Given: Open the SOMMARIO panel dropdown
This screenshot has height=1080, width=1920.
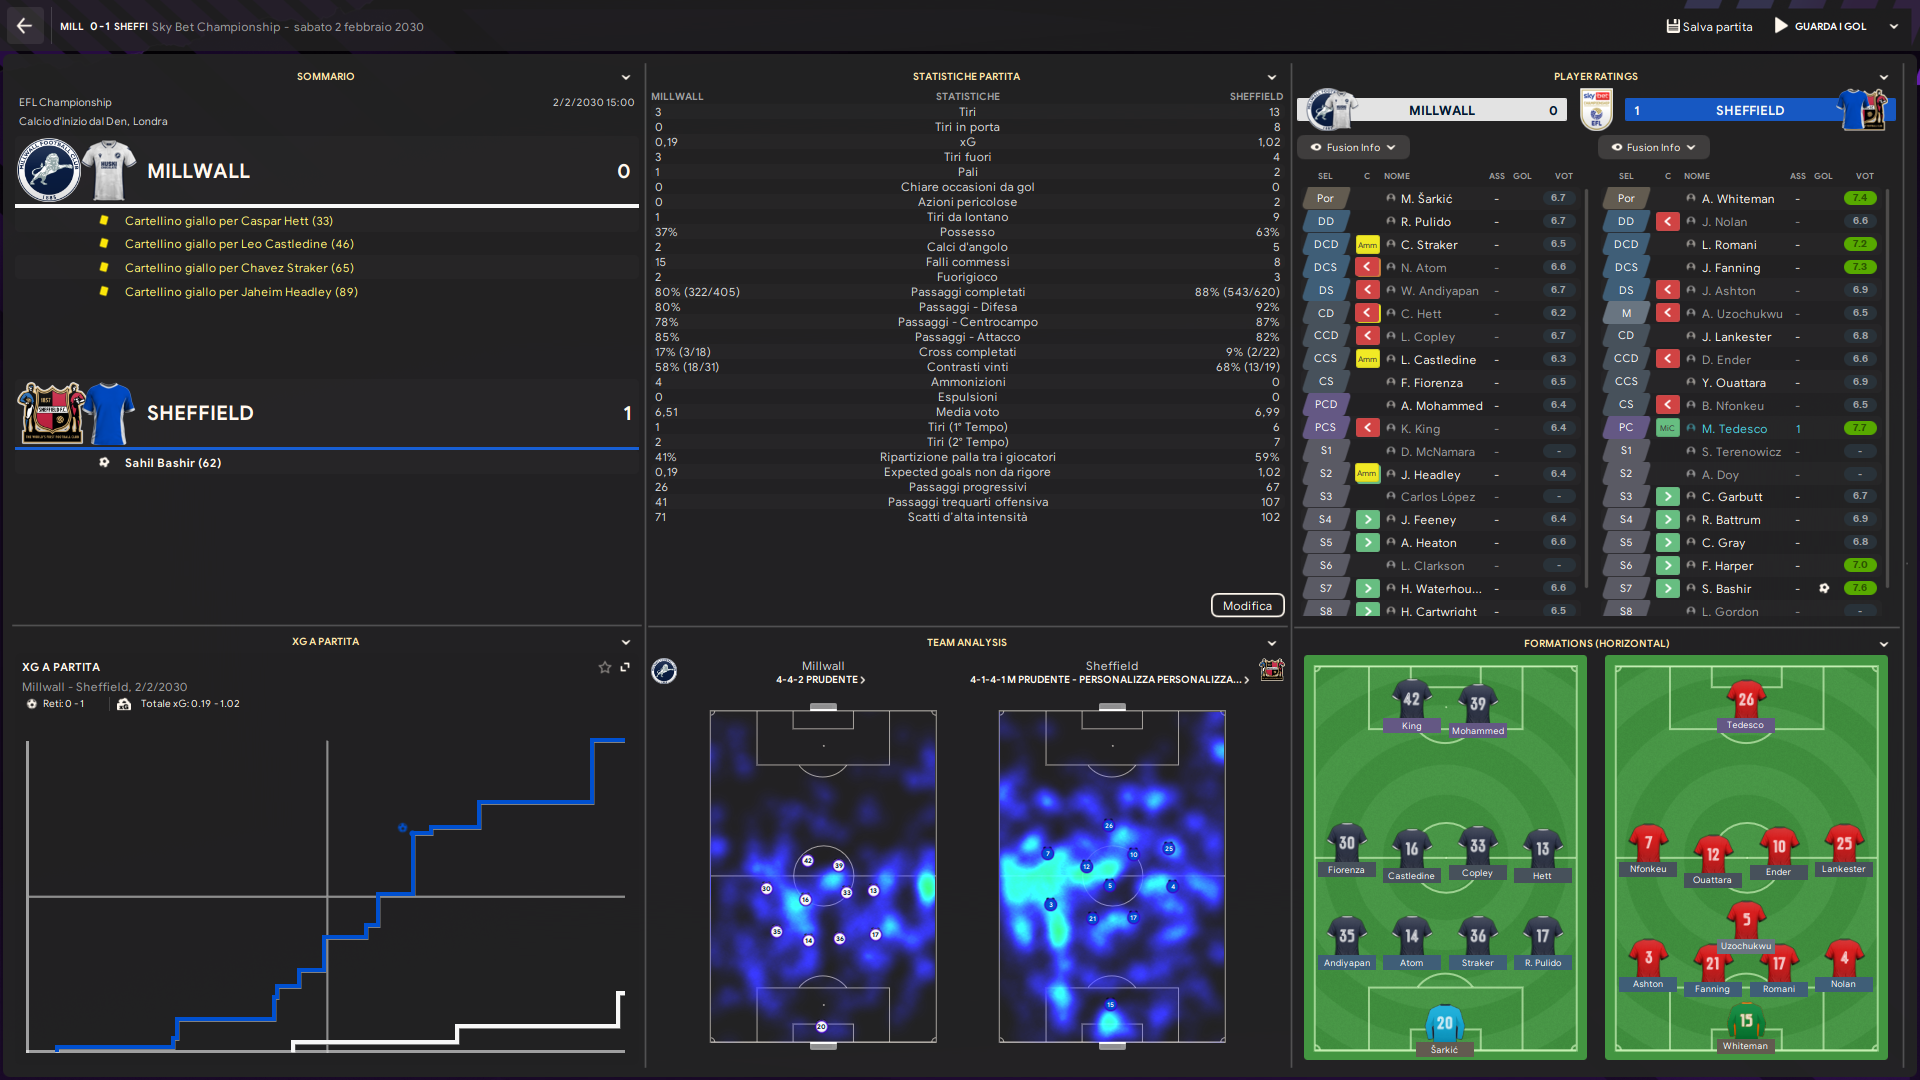Looking at the screenshot, I should (626, 77).
